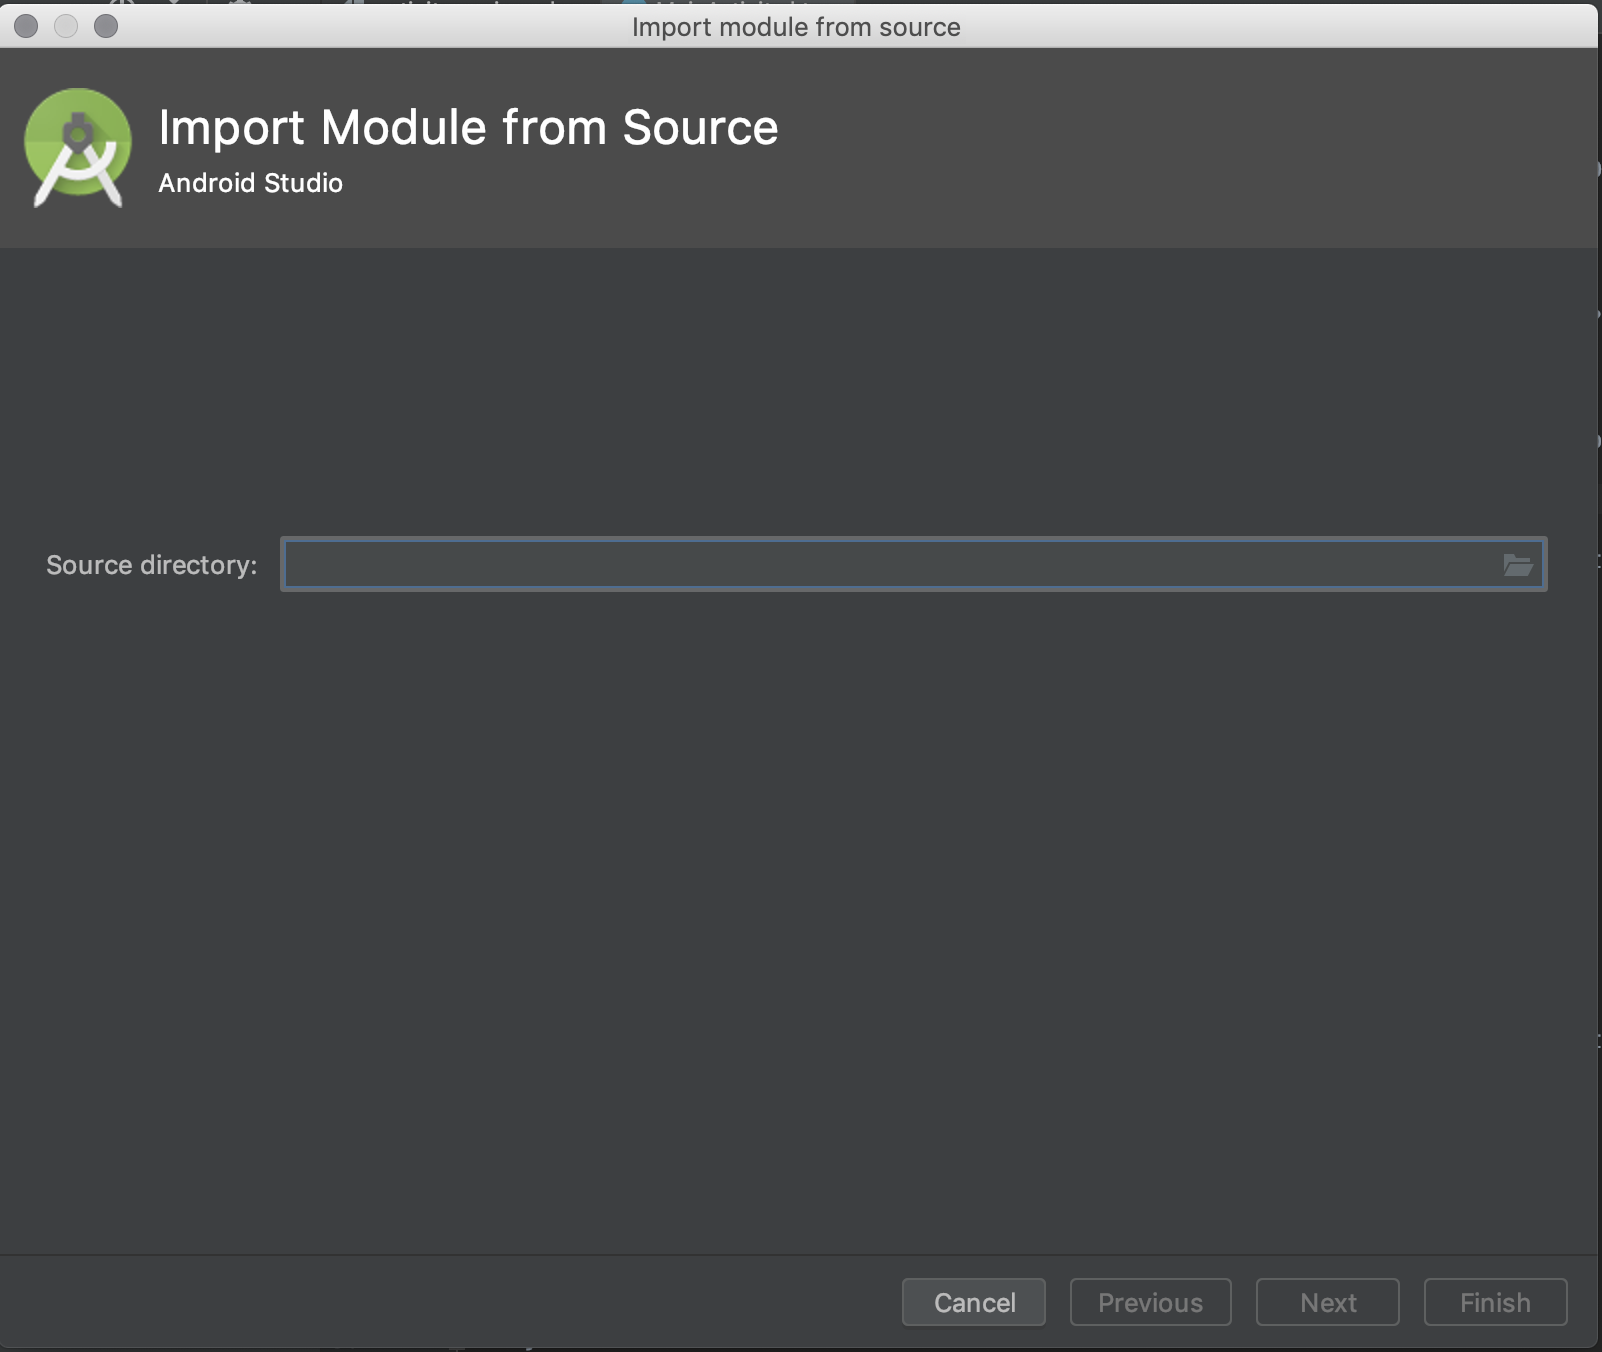Click the 'Source directory:' label
The width and height of the screenshot is (1602, 1352).
[x=152, y=565]
